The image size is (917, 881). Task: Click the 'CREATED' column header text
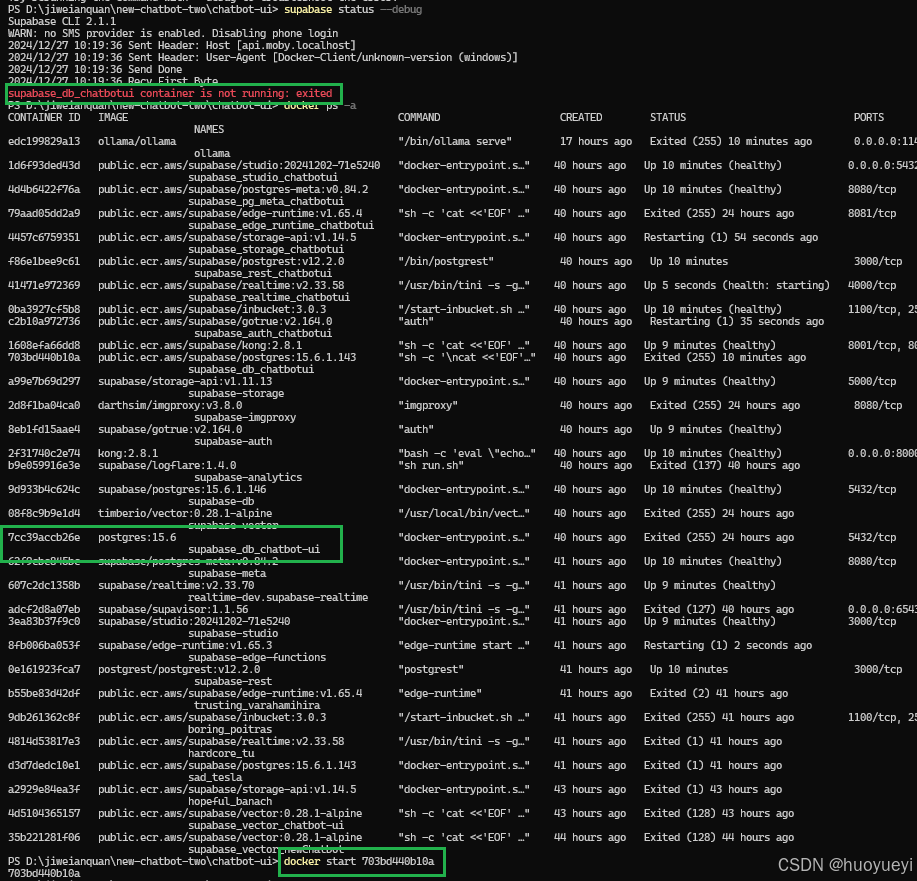pos(581,117)
